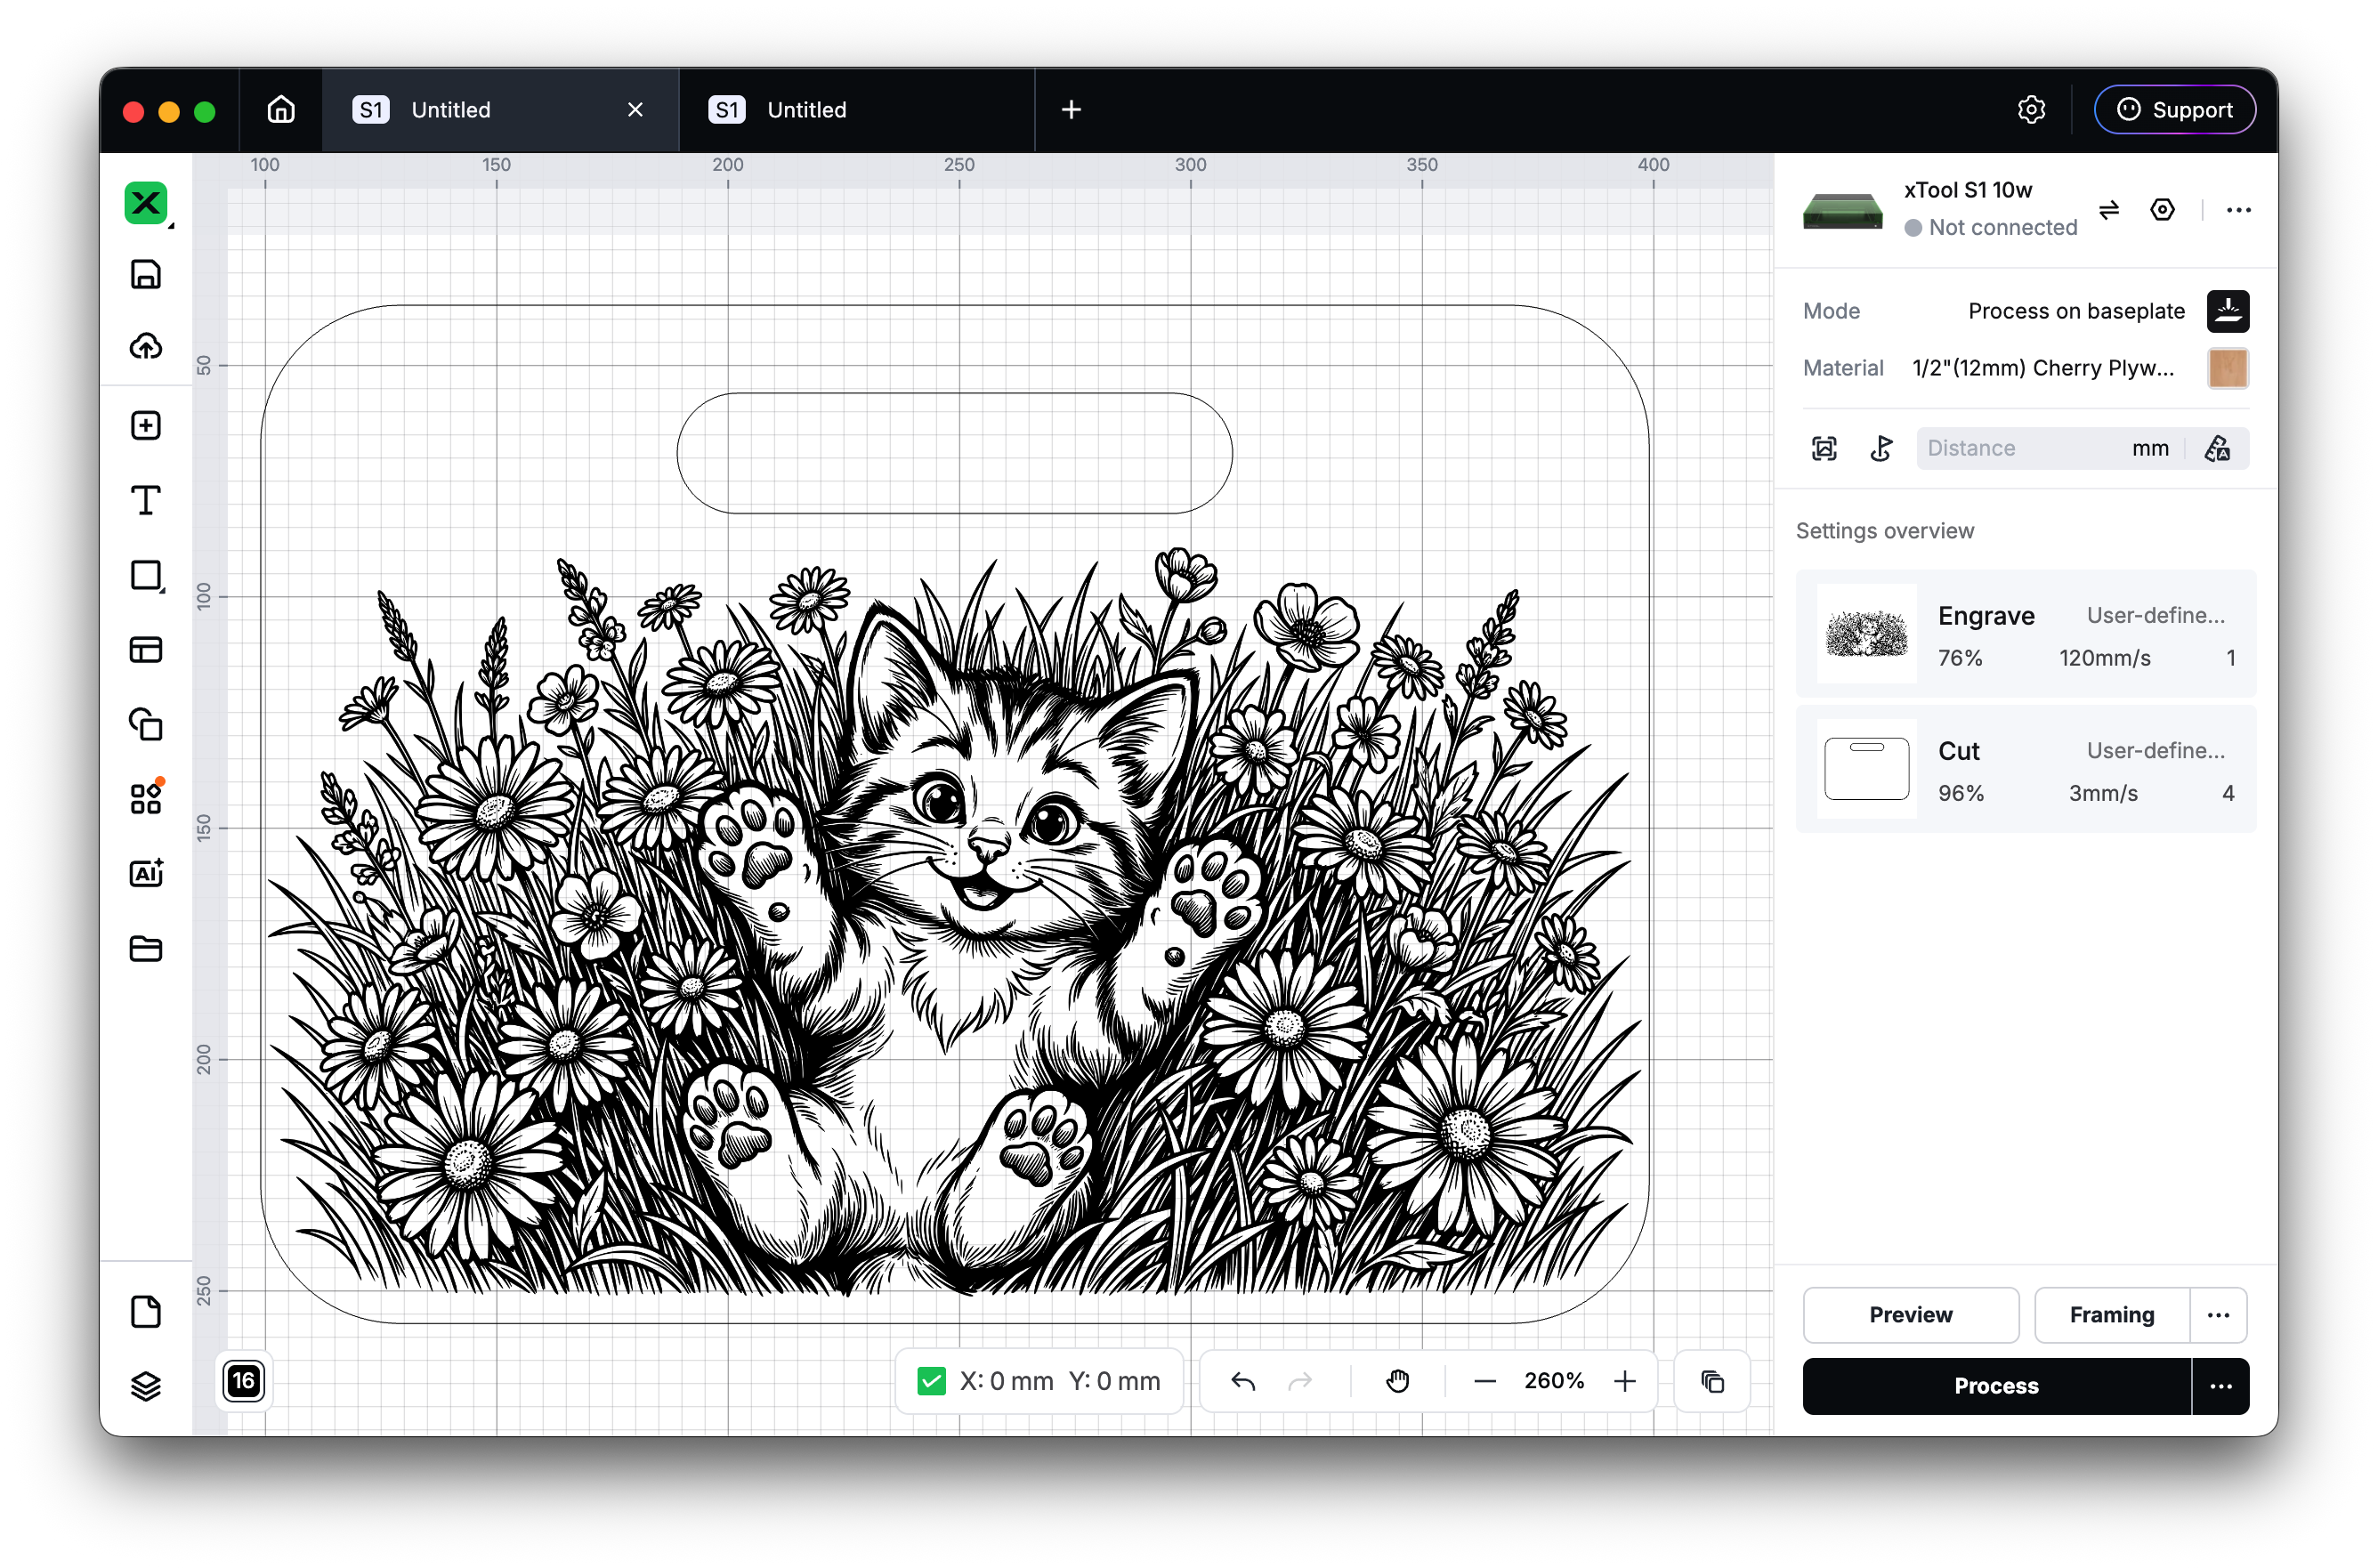Viewport: 2378px width, 1568px height.
Task: Click the multi-canvas copy icon
Action: (x=1712, y=1381)
